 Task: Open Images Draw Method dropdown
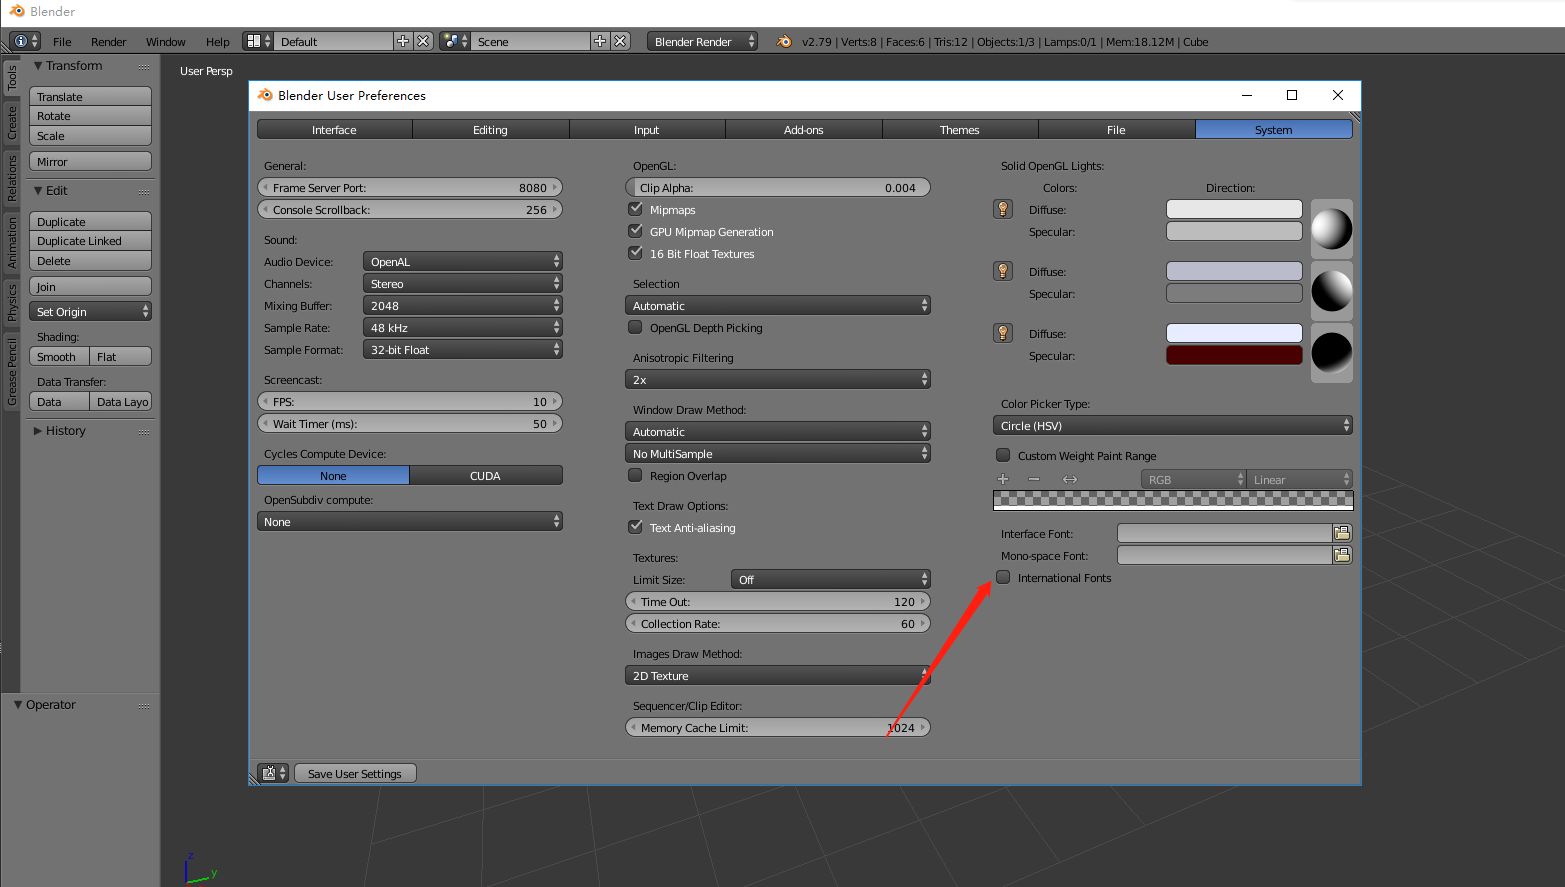[778, 675]
